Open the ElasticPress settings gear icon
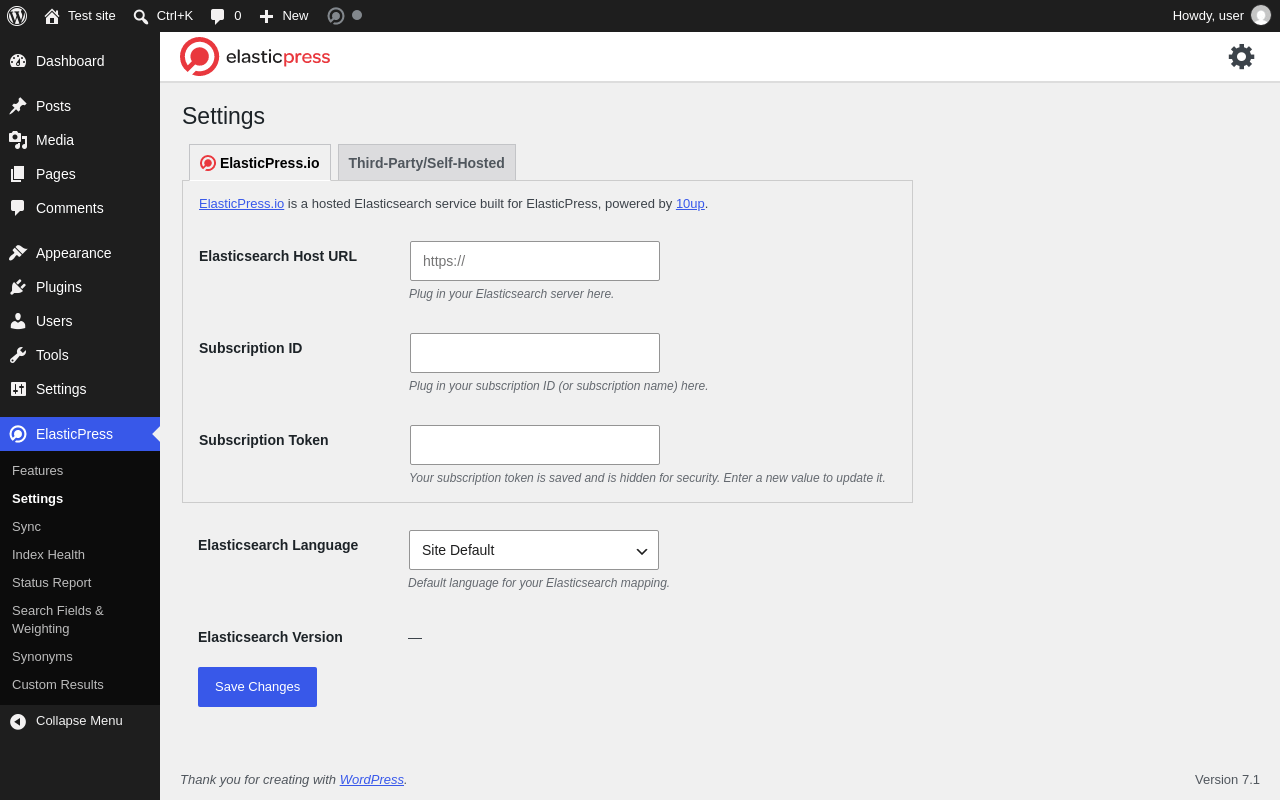This screenshot has height=800, width=1280. click(1241, 57)
